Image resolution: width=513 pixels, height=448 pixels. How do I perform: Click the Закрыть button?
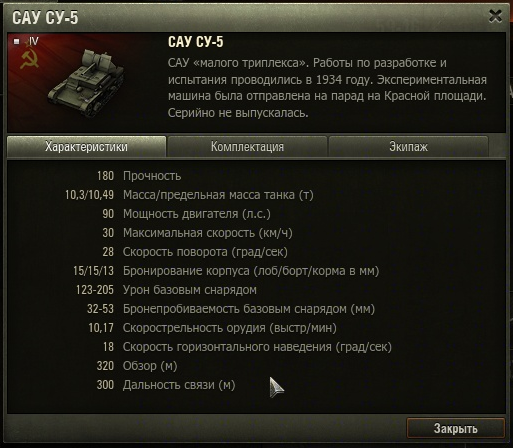[x=455, y=428]
